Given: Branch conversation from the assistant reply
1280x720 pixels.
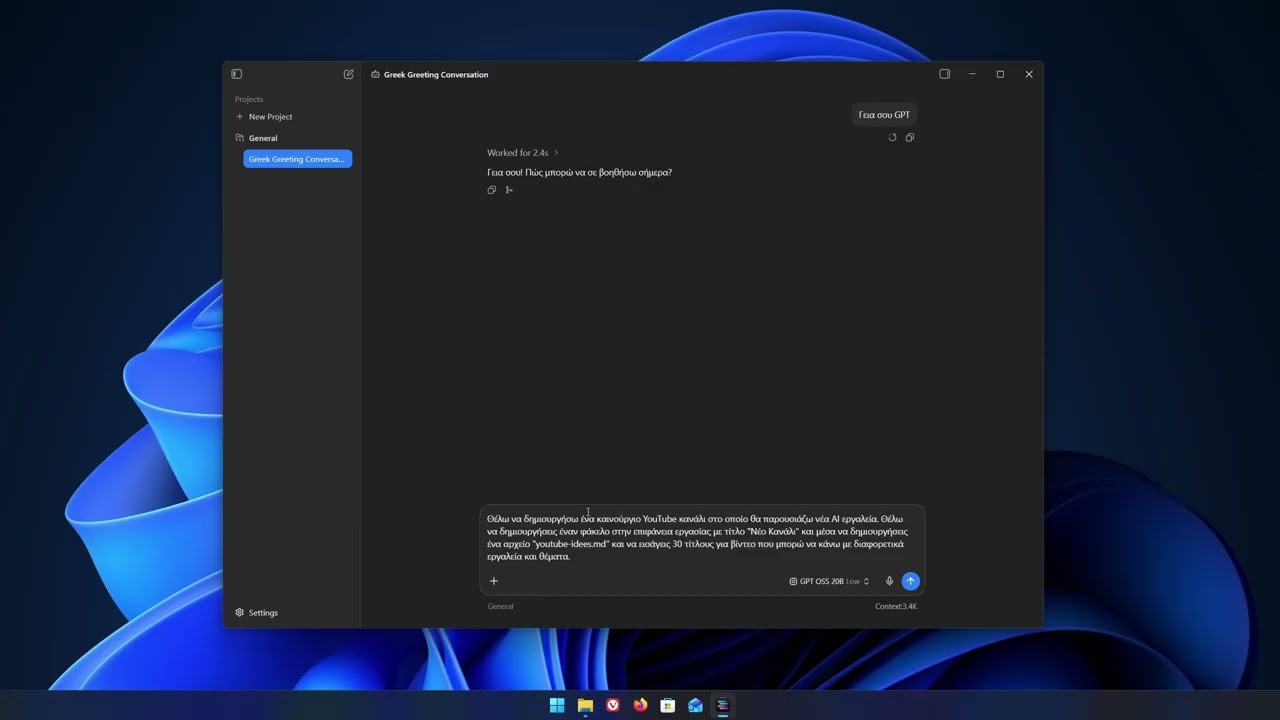Looking at the screenshot, I should [509, 190].
